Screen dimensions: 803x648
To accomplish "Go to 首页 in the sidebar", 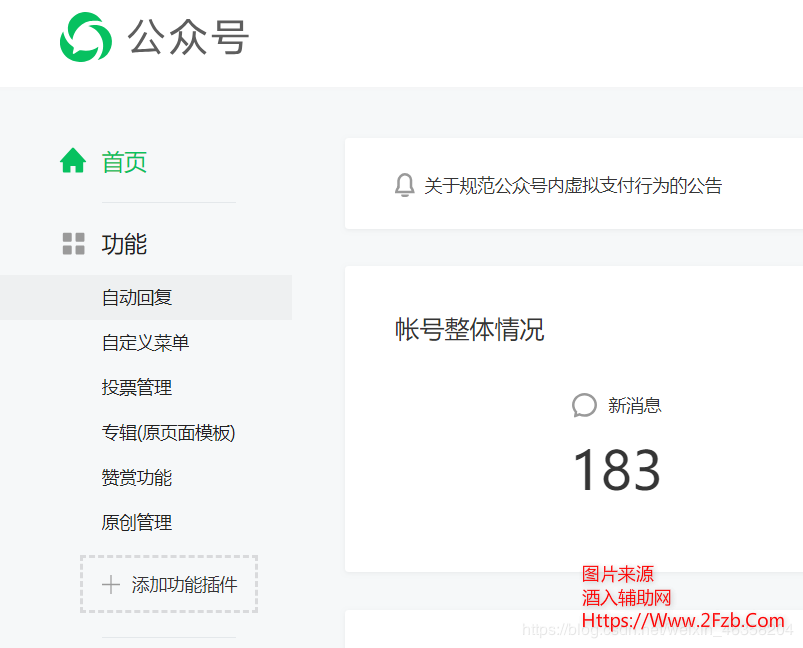I will click(124, 162).
